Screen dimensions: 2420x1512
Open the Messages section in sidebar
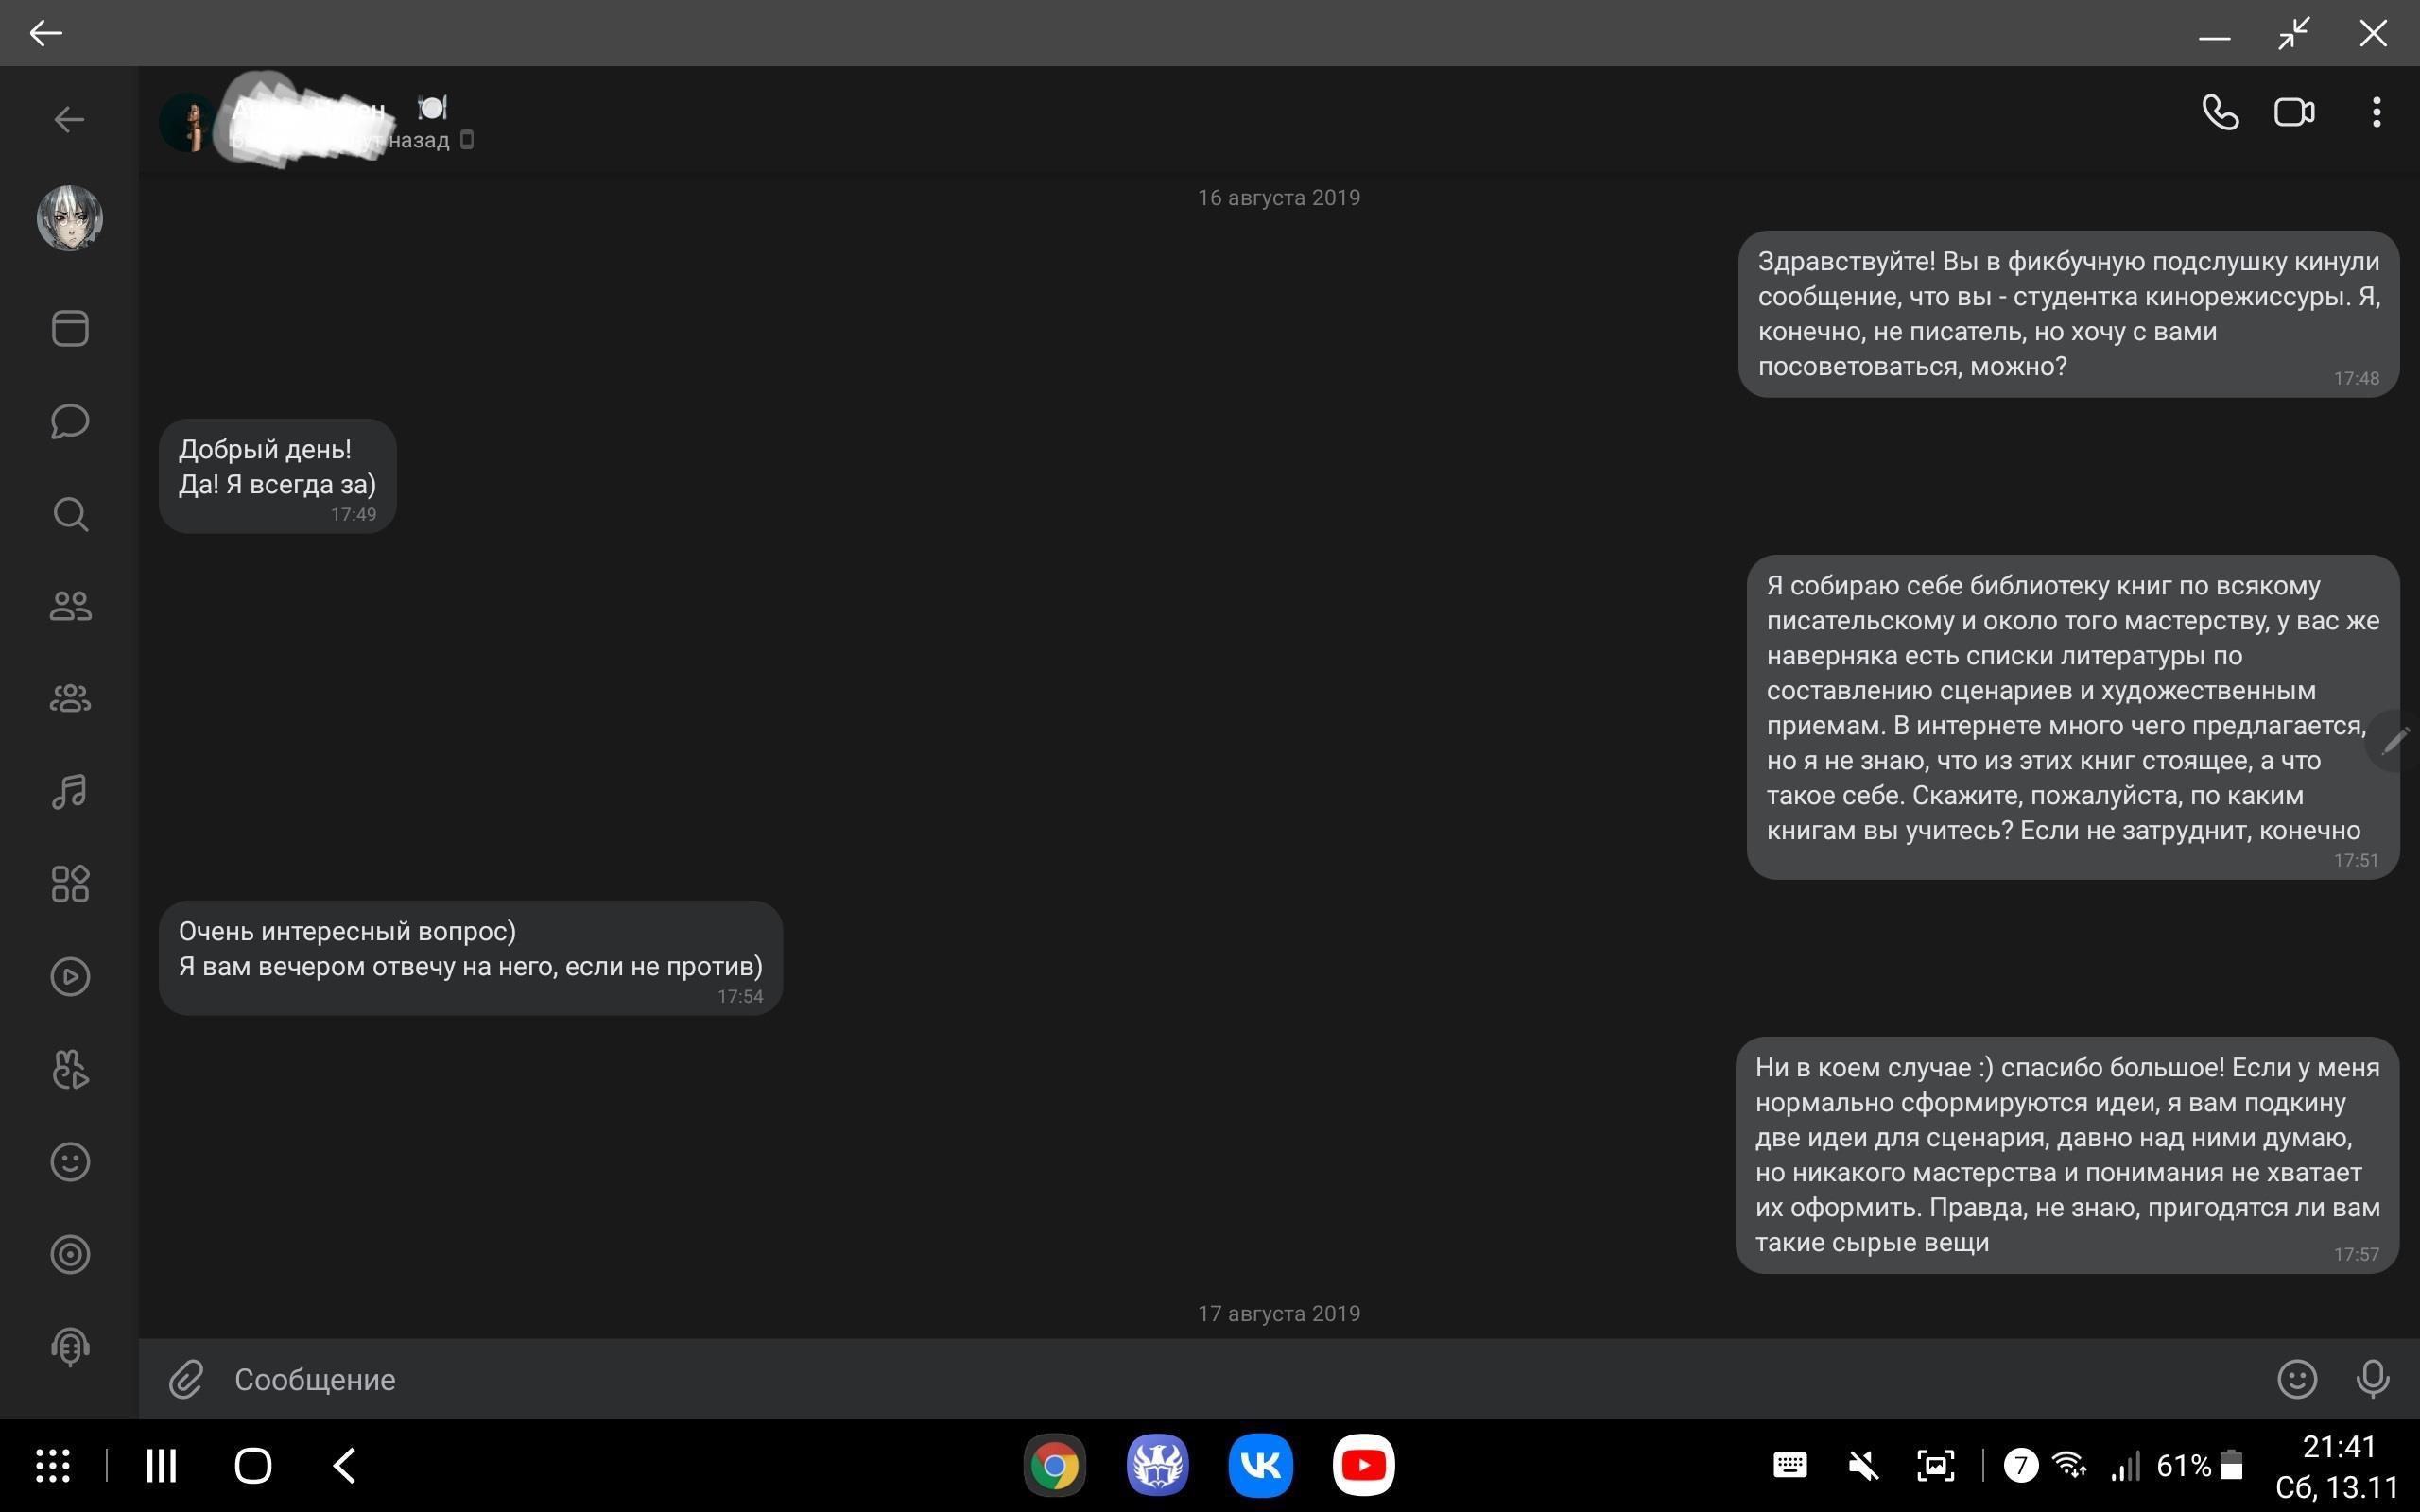70,421
